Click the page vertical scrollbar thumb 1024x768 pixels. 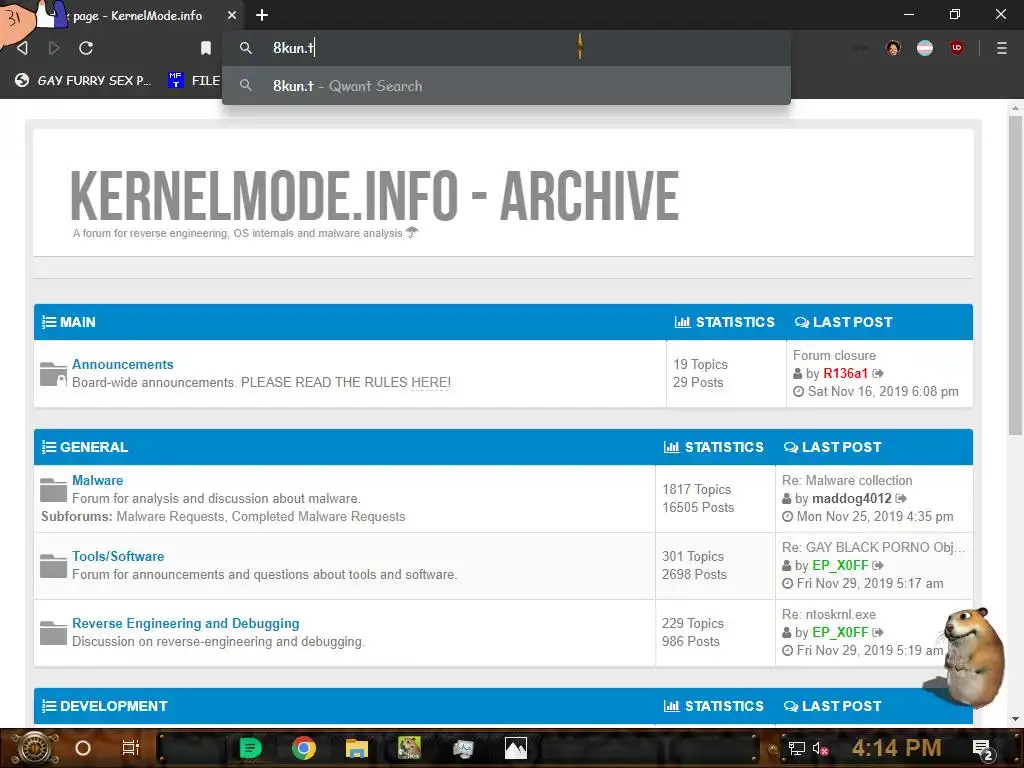click(x=1015, y=274)
